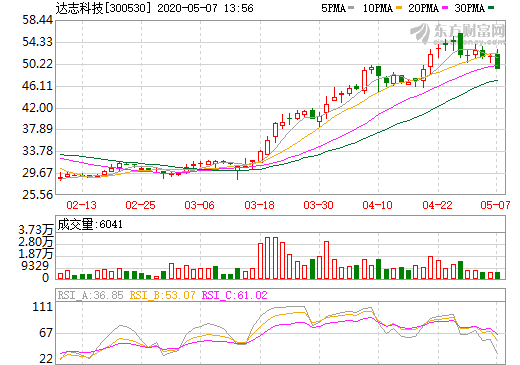Screen dimensions: 520x365
Task: Click the 02-25 date label
Action: click(140, 205)
